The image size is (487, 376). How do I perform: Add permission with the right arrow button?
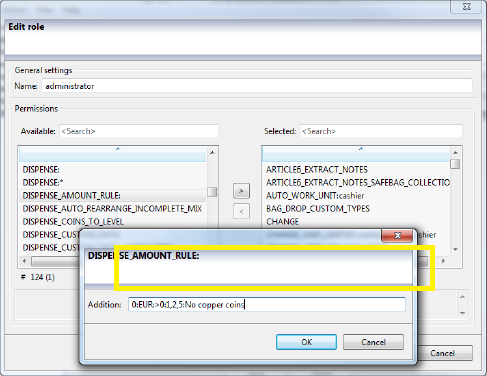coord(241,191)
